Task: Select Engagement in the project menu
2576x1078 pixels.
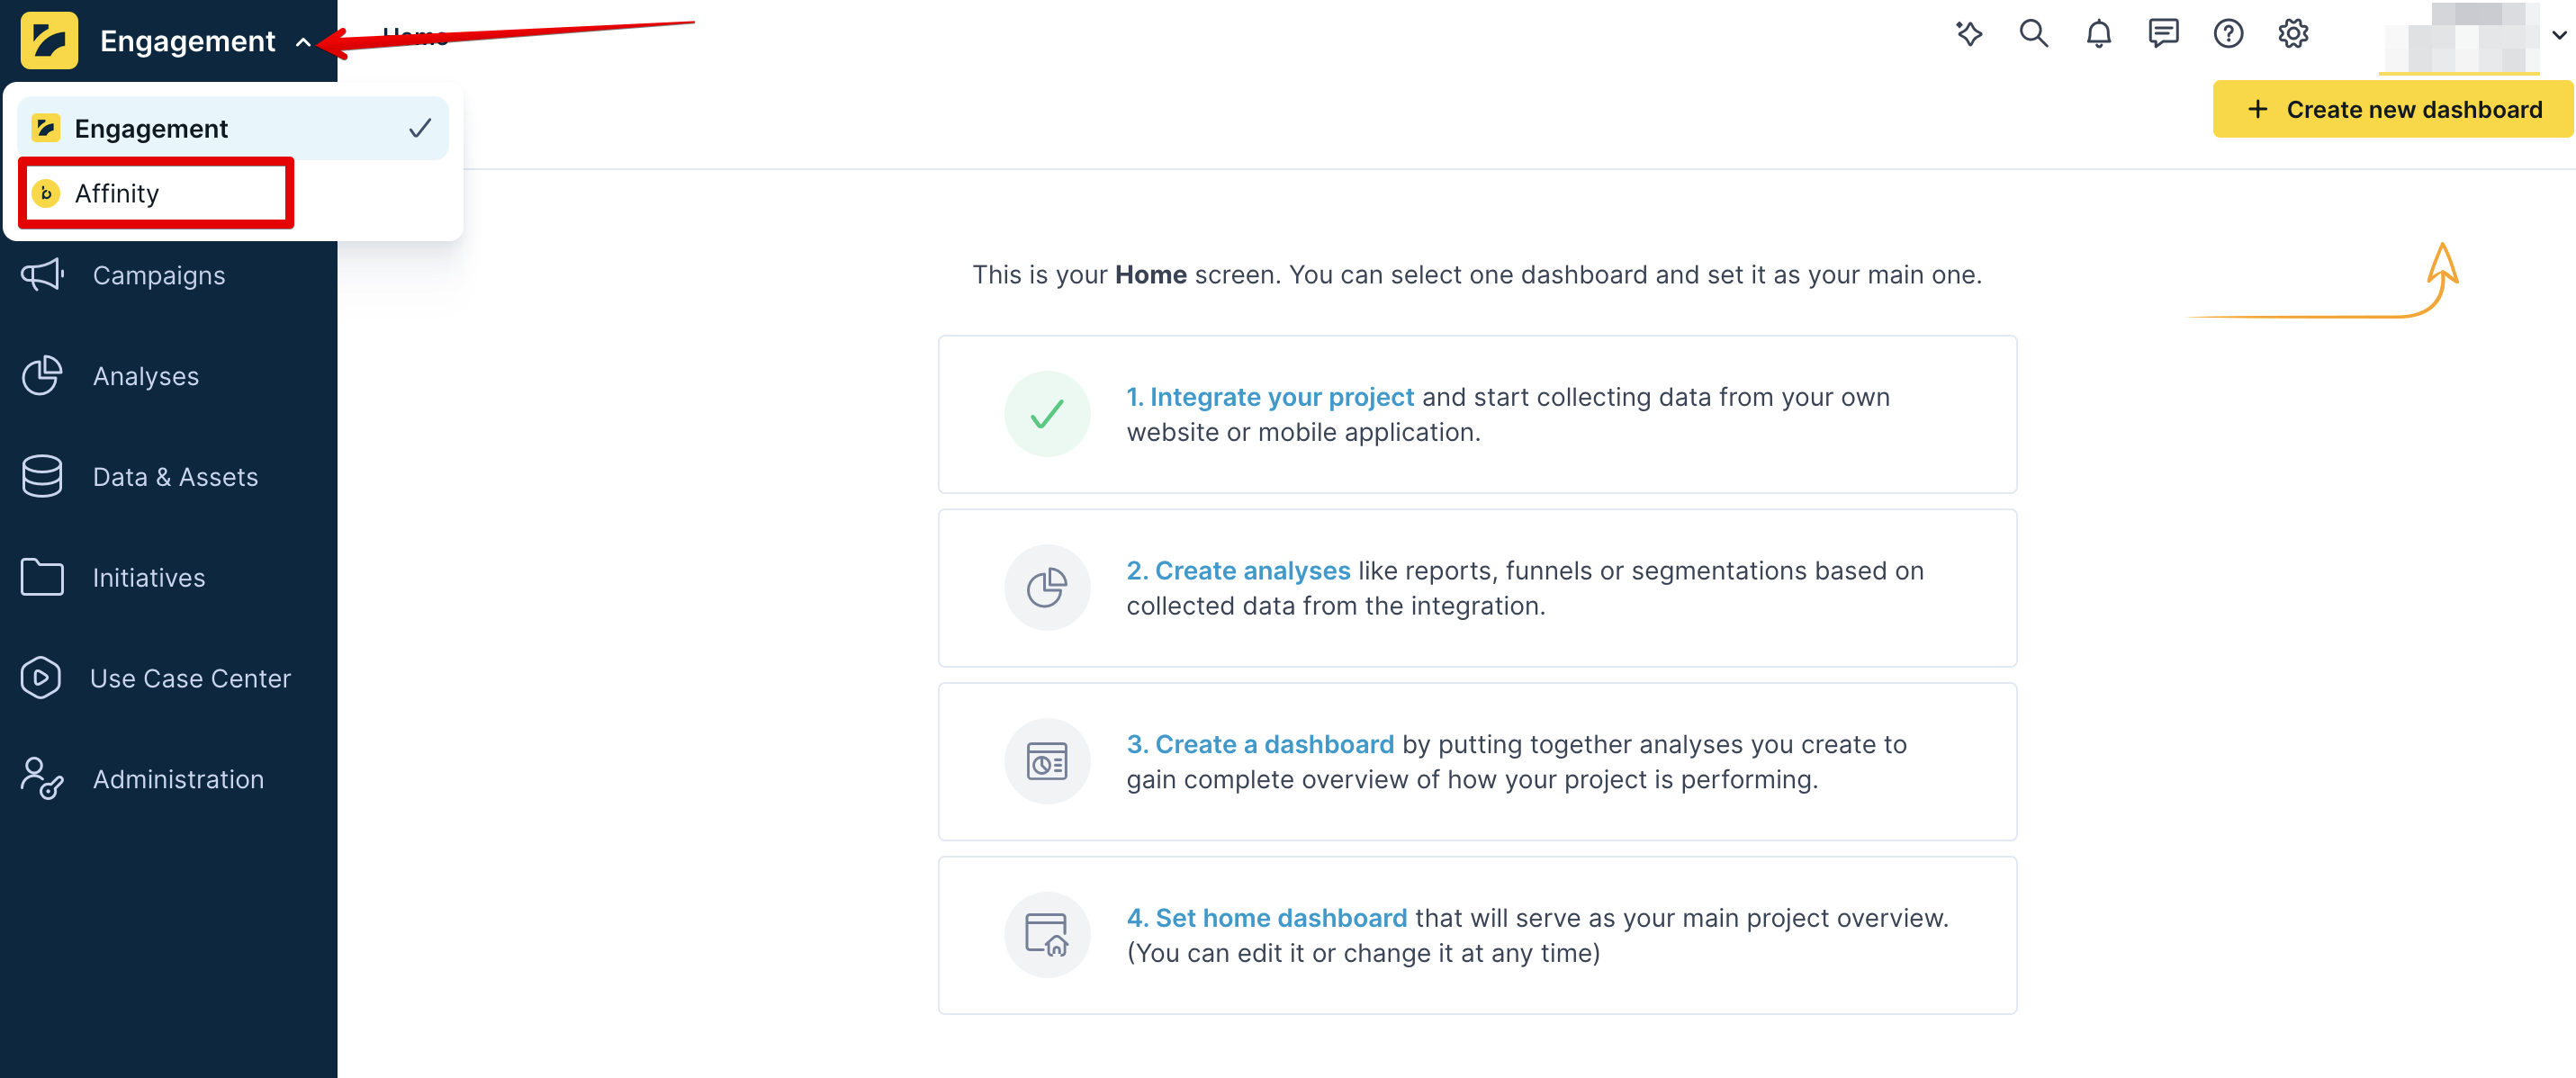Action: coord(151,127)
